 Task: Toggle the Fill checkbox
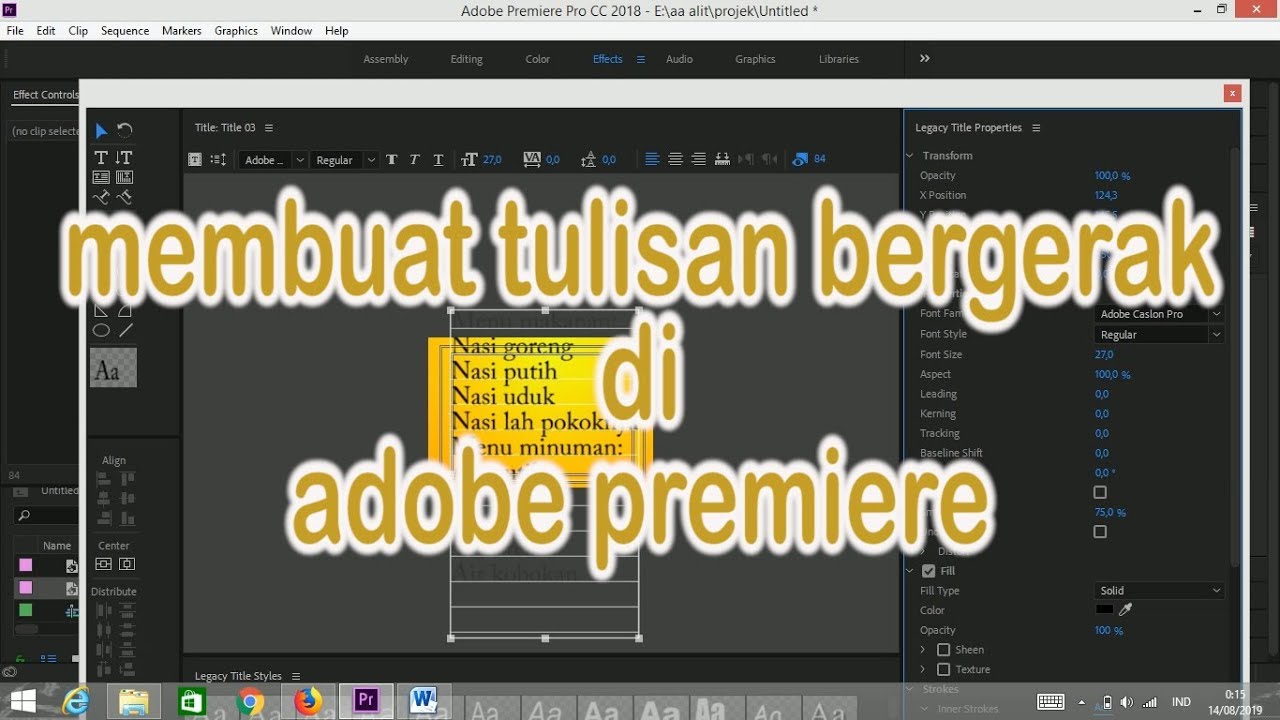(x=929, y=571)
